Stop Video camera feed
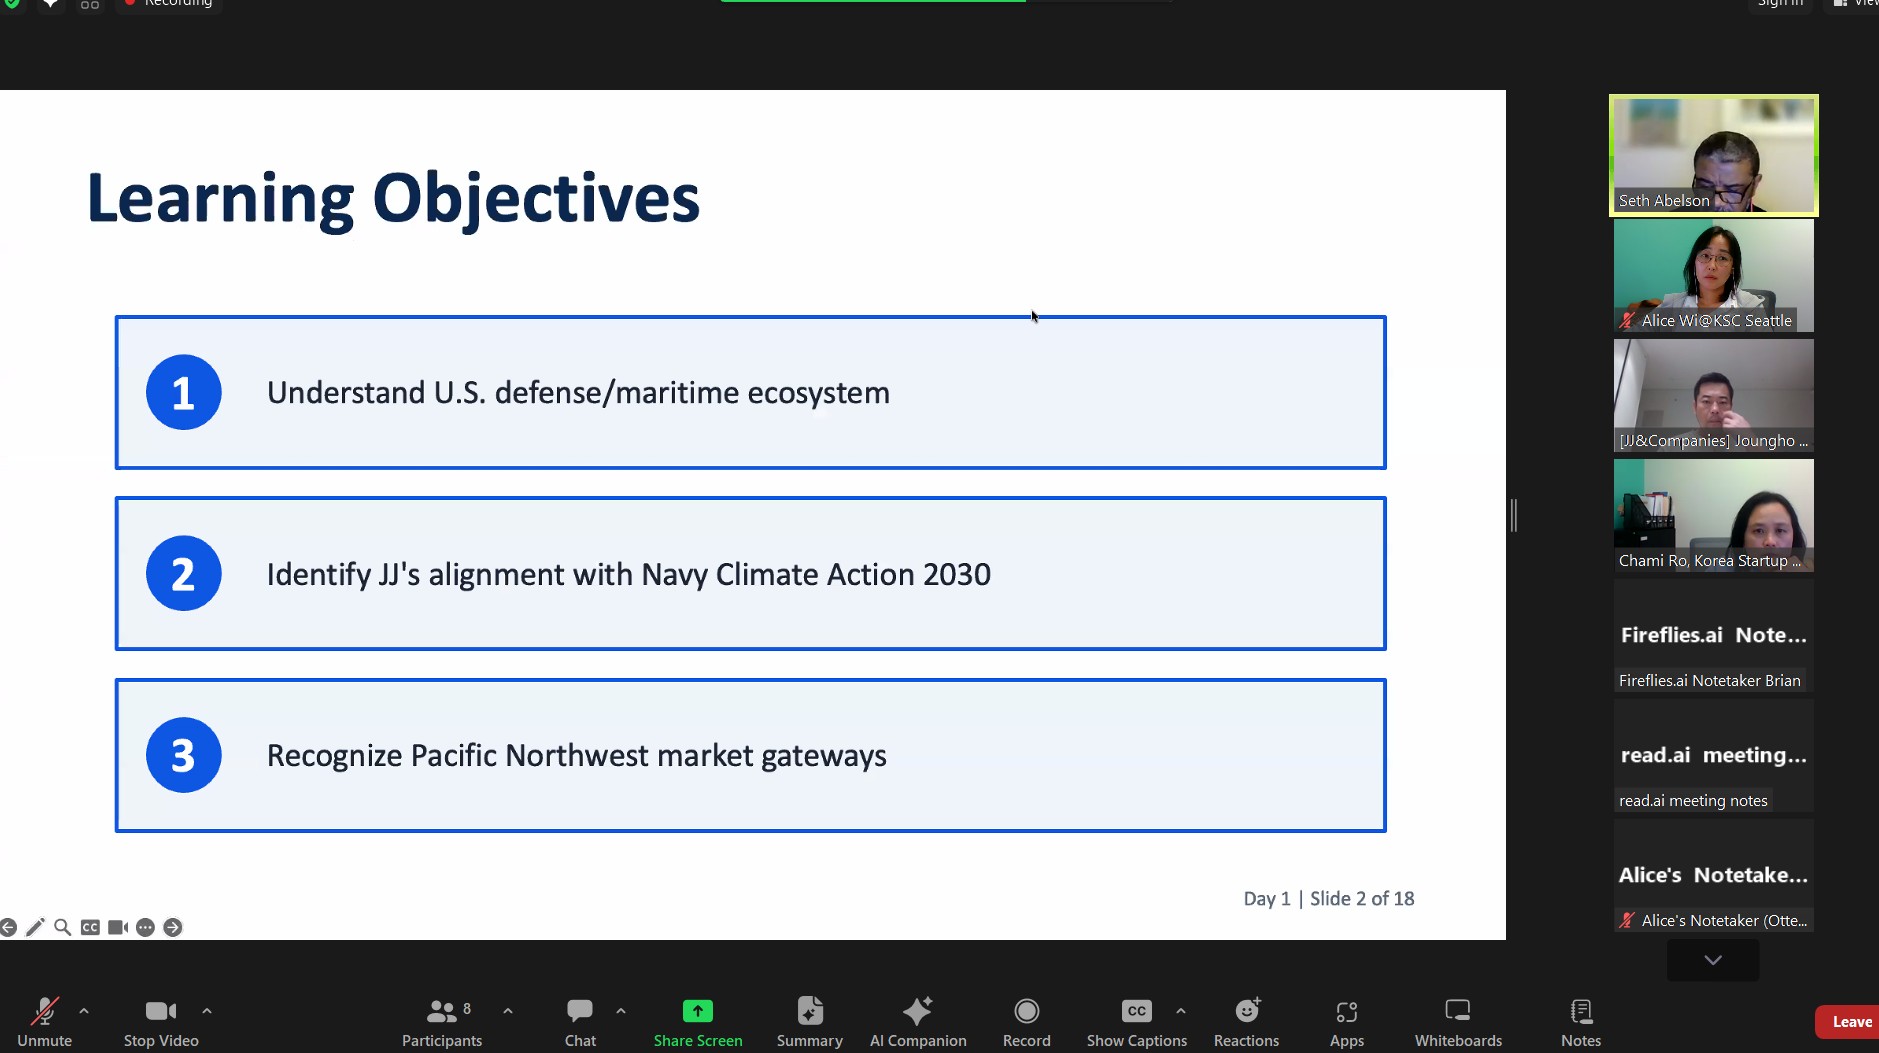 [161, 1021]
